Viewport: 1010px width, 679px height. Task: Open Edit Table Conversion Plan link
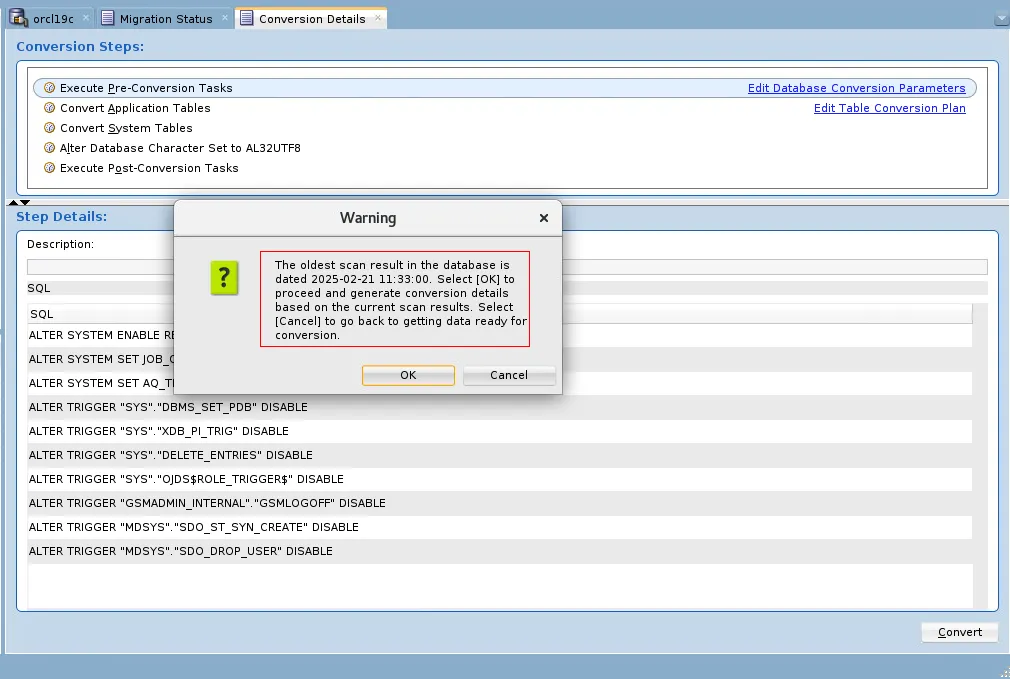(x=889, y=108)
